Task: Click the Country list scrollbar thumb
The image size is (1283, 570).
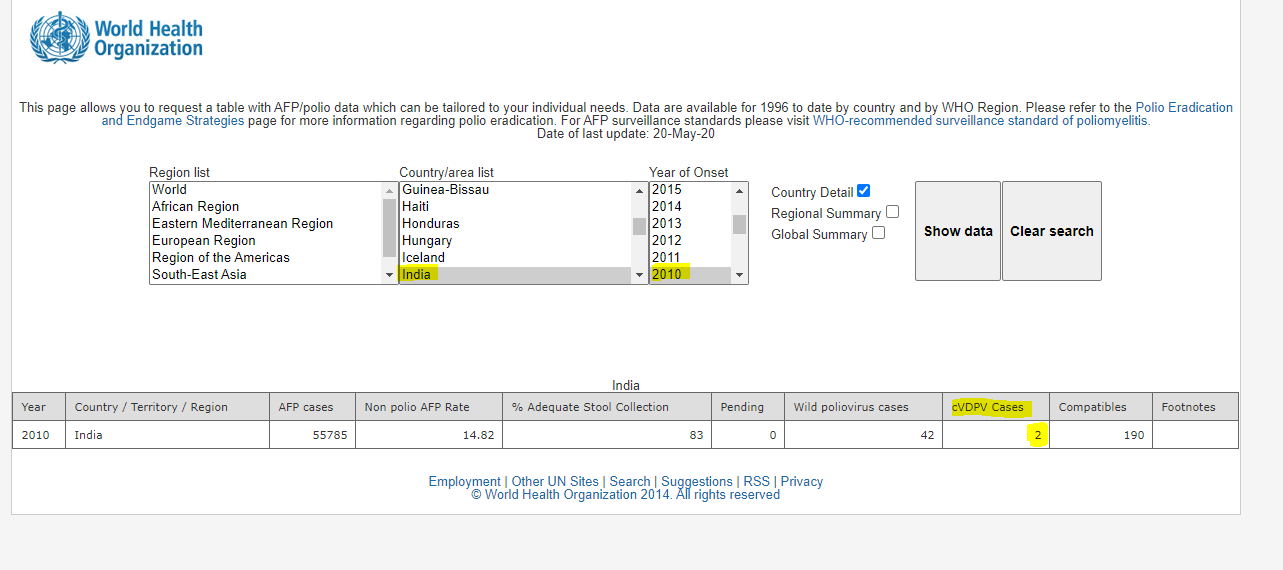Action: (640, 226)
